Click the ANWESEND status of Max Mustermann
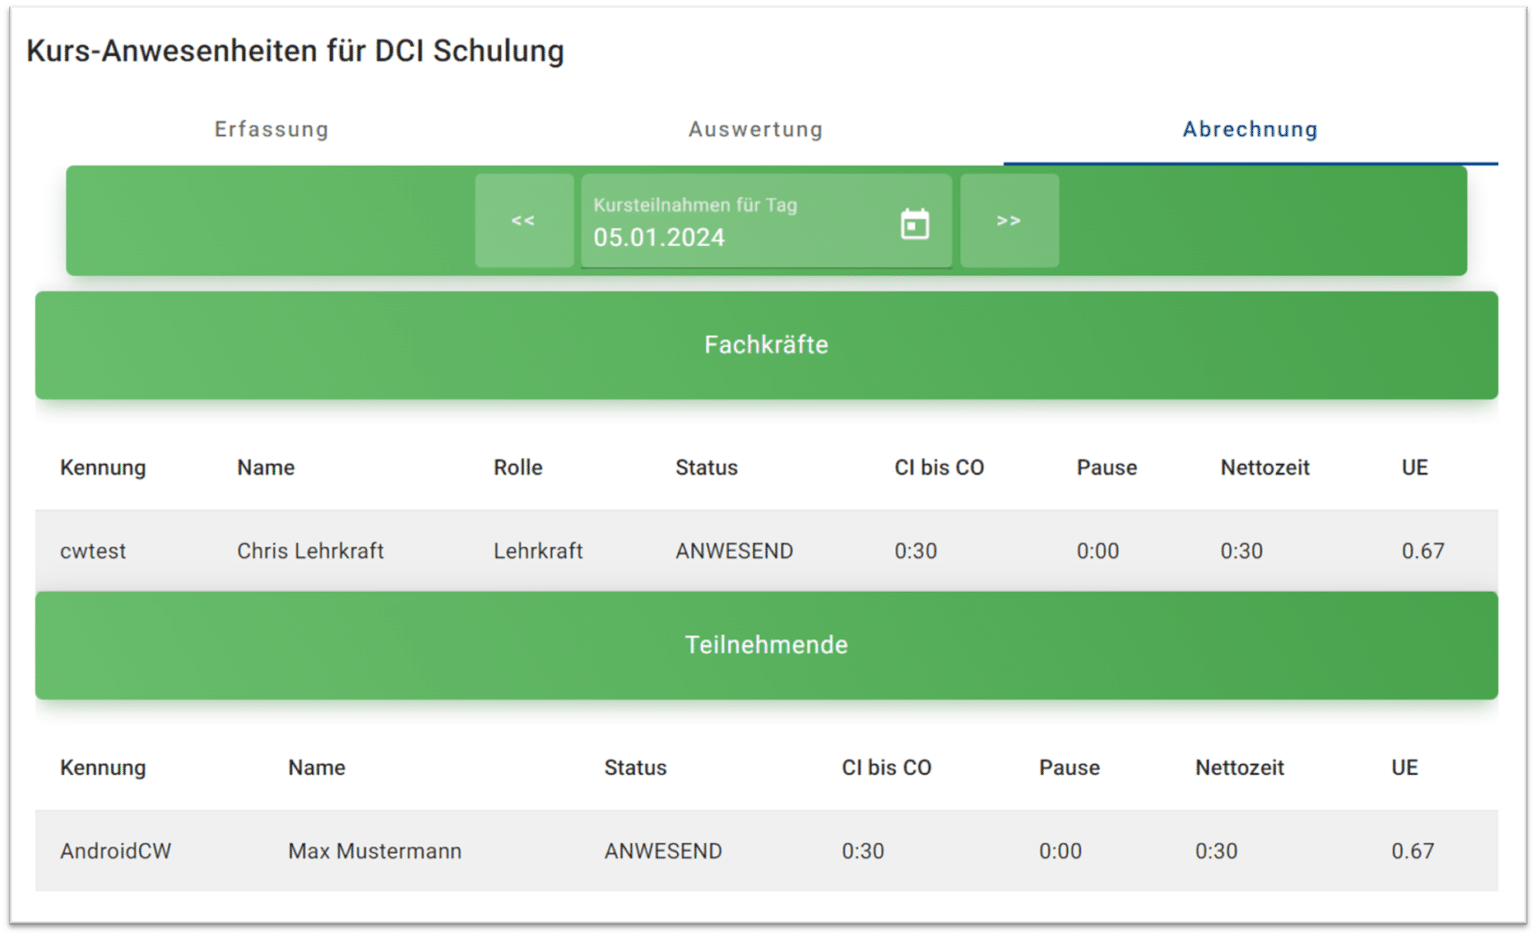Screen dimensions: 1536x936 (663, 851)
